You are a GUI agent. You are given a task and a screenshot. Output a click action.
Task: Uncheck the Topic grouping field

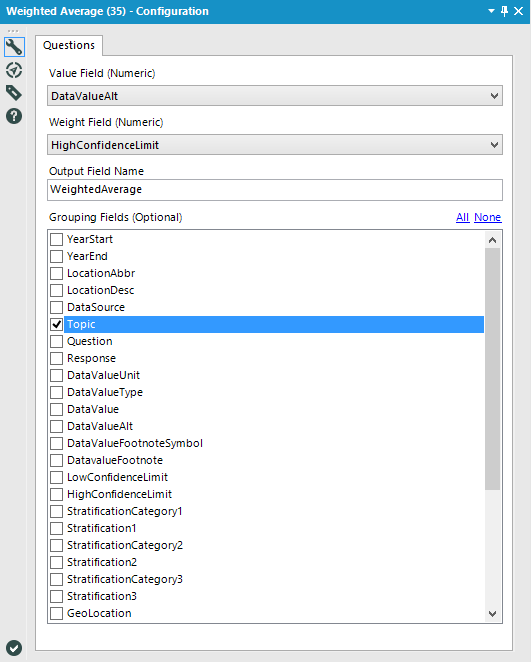57,324
